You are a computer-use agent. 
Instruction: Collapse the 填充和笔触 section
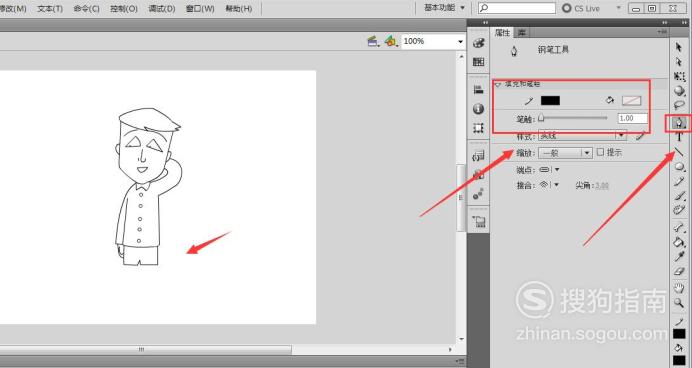point(498,84)
